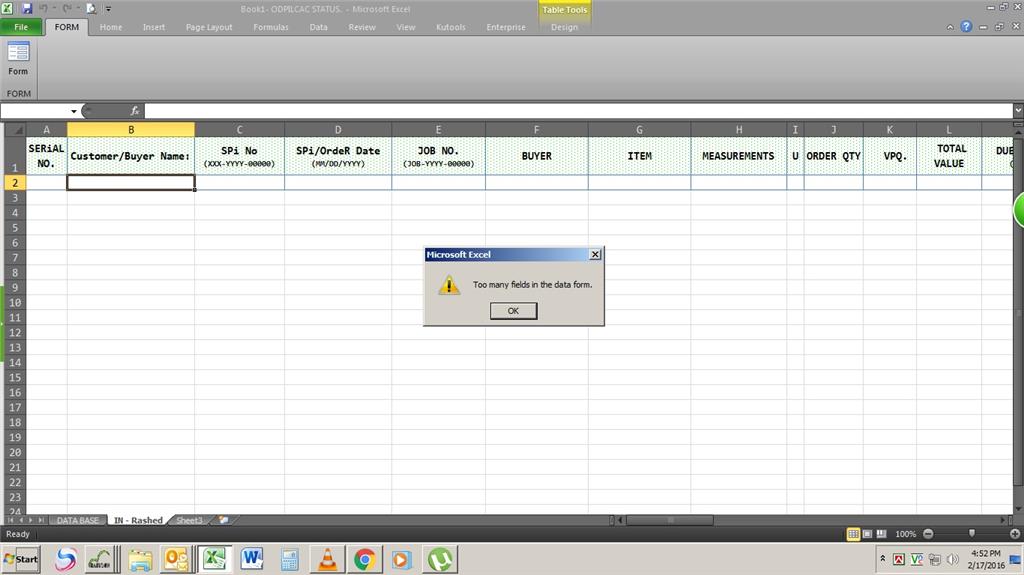Click into the formula bar input

point(578,111)
